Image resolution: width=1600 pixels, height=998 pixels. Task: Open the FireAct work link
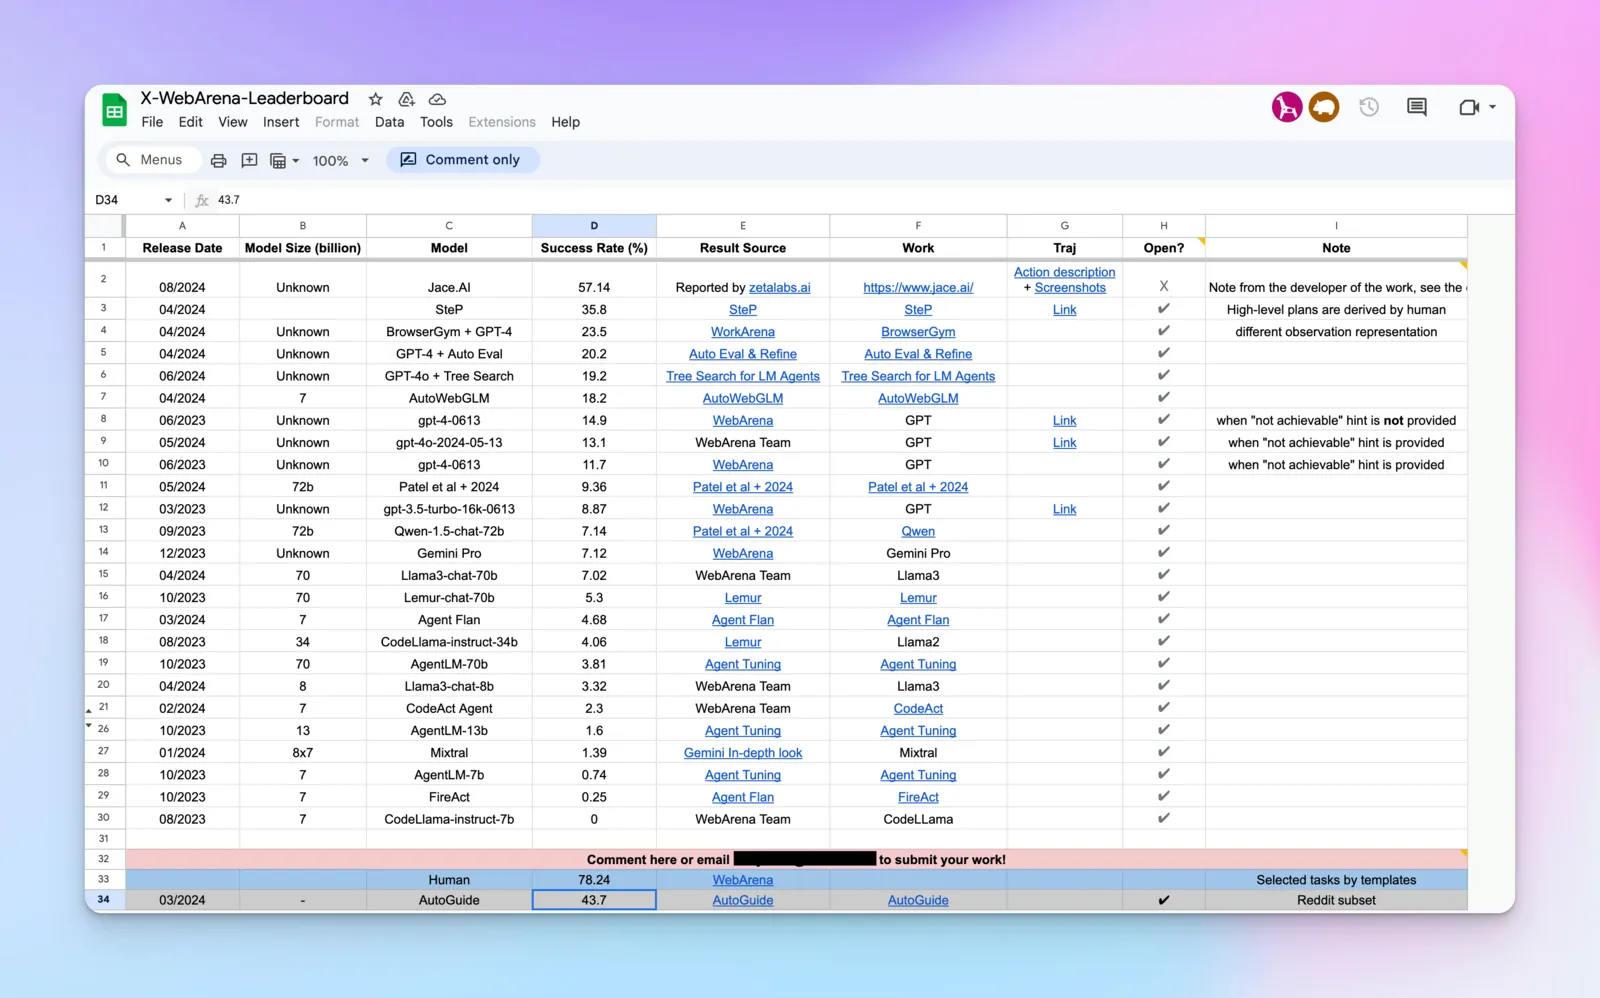pos(918,797)
